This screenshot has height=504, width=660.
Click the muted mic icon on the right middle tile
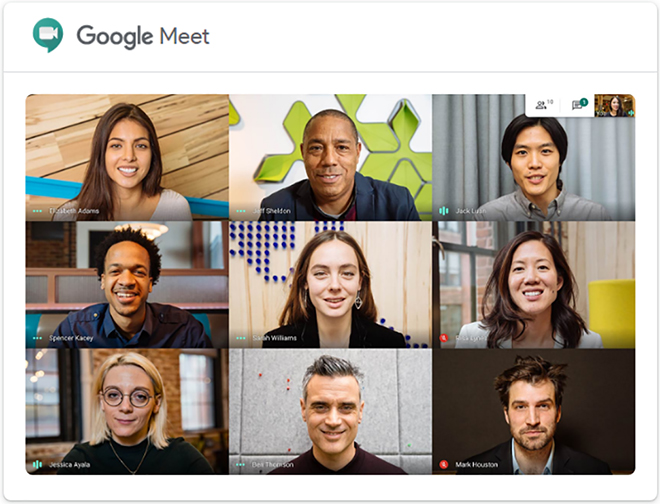pyautogui.click(x=444, y=338)
